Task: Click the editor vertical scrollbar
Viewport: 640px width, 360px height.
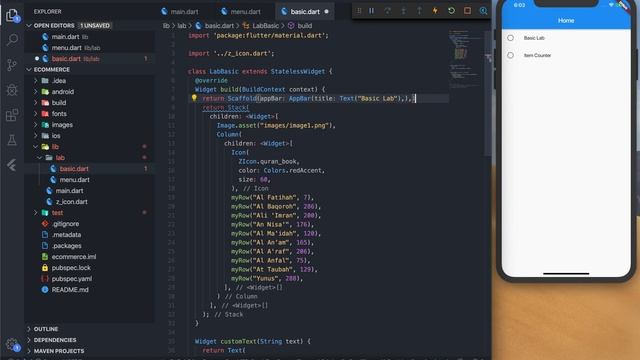Action: (488, 94)
